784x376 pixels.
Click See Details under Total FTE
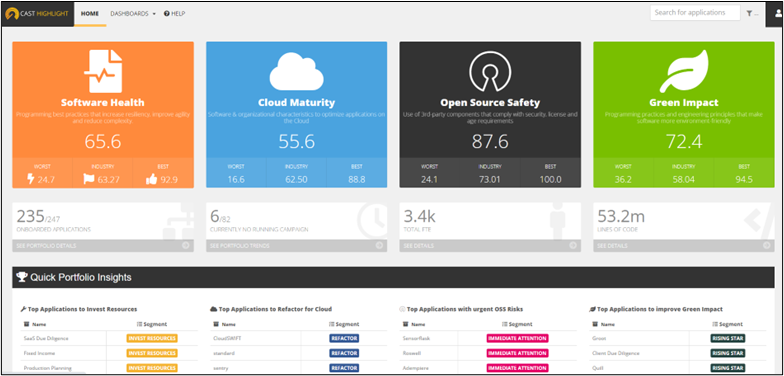tap(490, 246)
